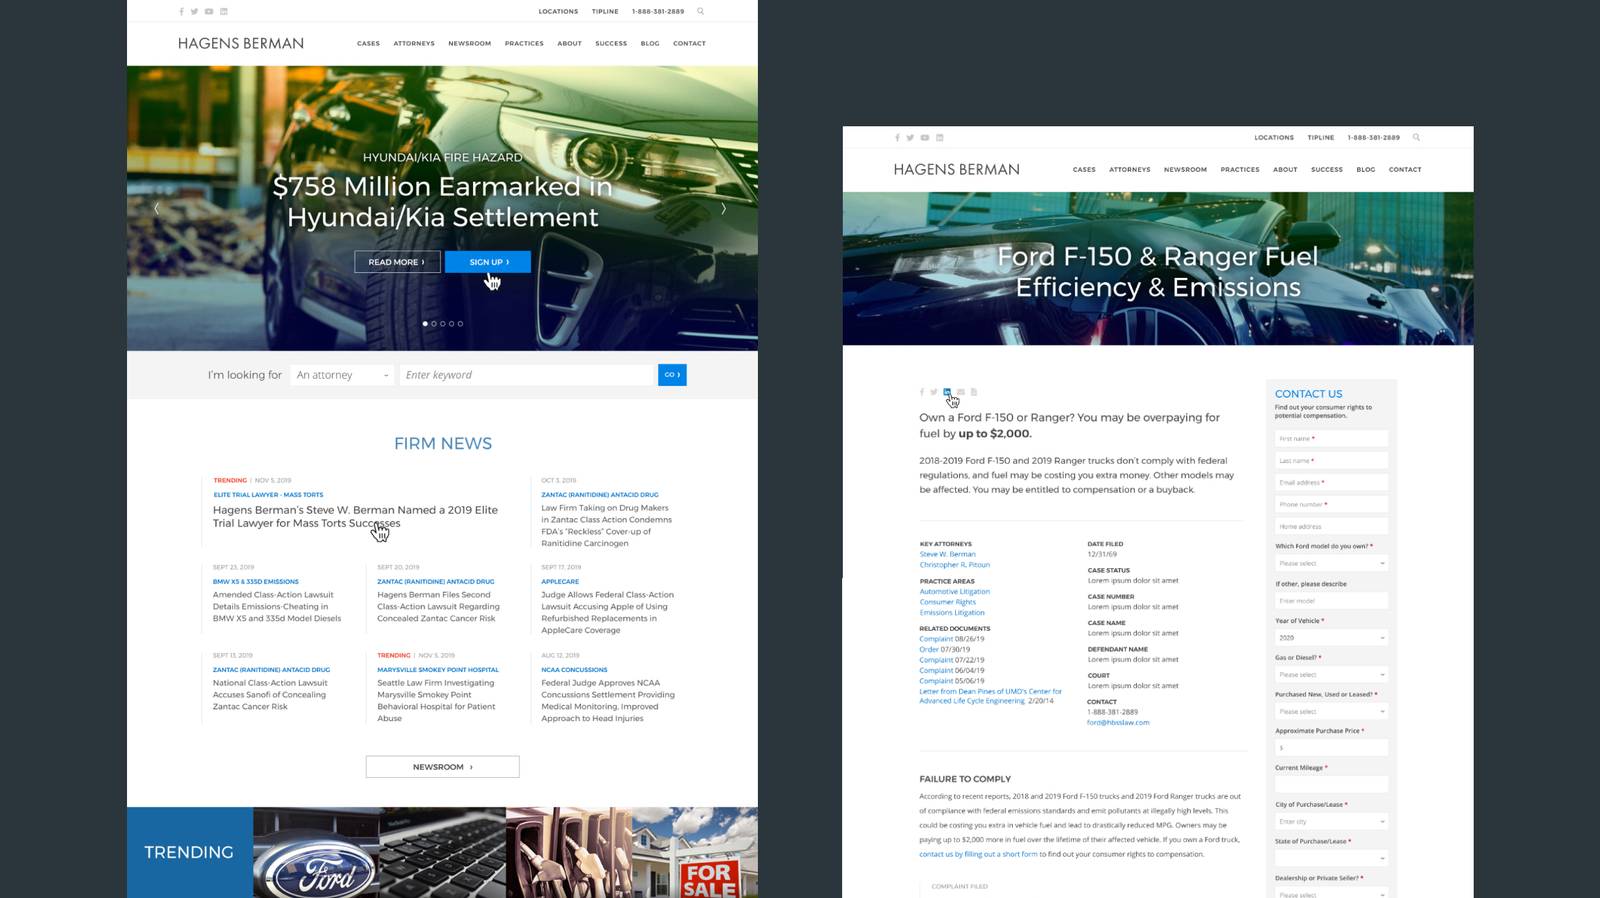Viewport: 1600px width, 898px height.
Task: Open BLOG nav item on Ford page
Action: (1366, 170)
